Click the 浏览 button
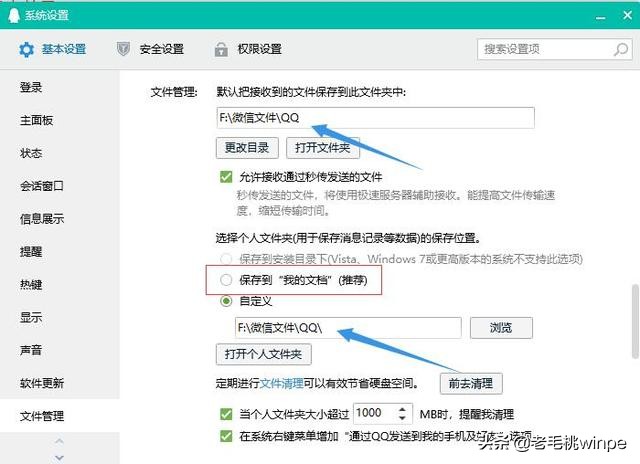 (501, 328)
